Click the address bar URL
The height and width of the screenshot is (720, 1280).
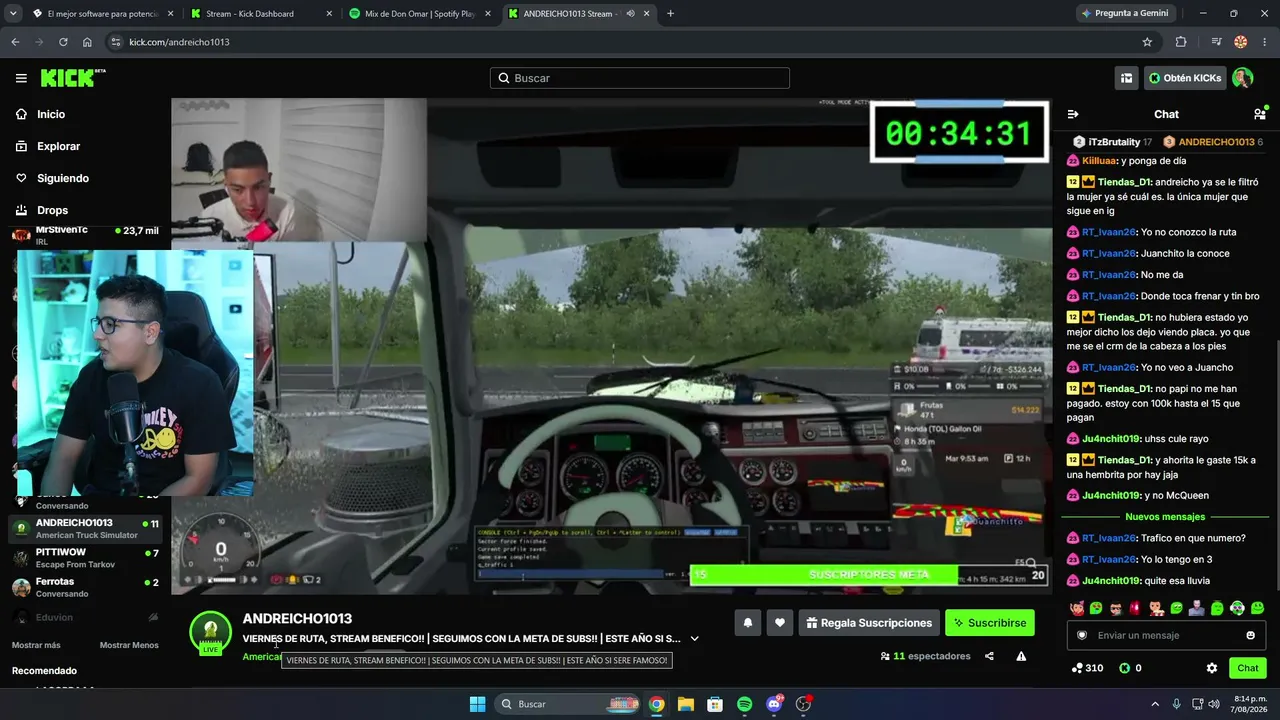point(179,42)
